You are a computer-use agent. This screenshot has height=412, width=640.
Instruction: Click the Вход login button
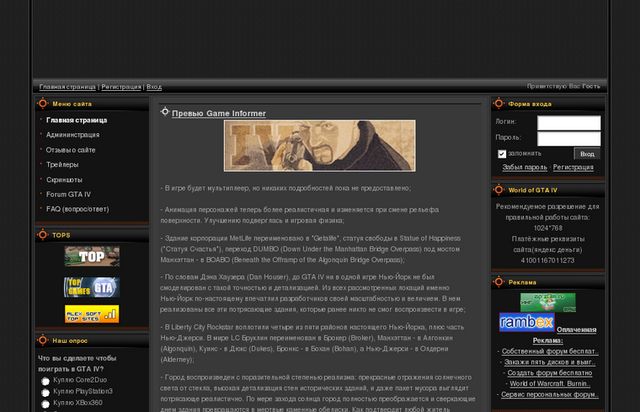587,154
